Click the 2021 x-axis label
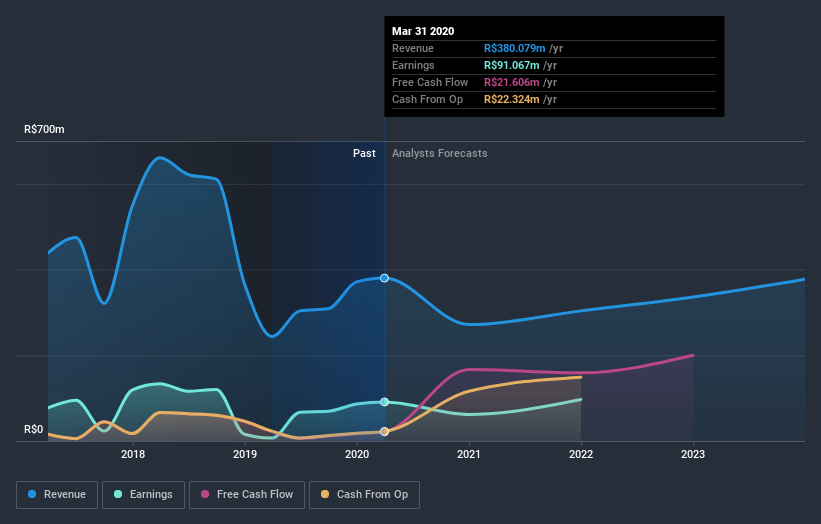Screen dimensions: 821x524 click(x=469, y=454)
